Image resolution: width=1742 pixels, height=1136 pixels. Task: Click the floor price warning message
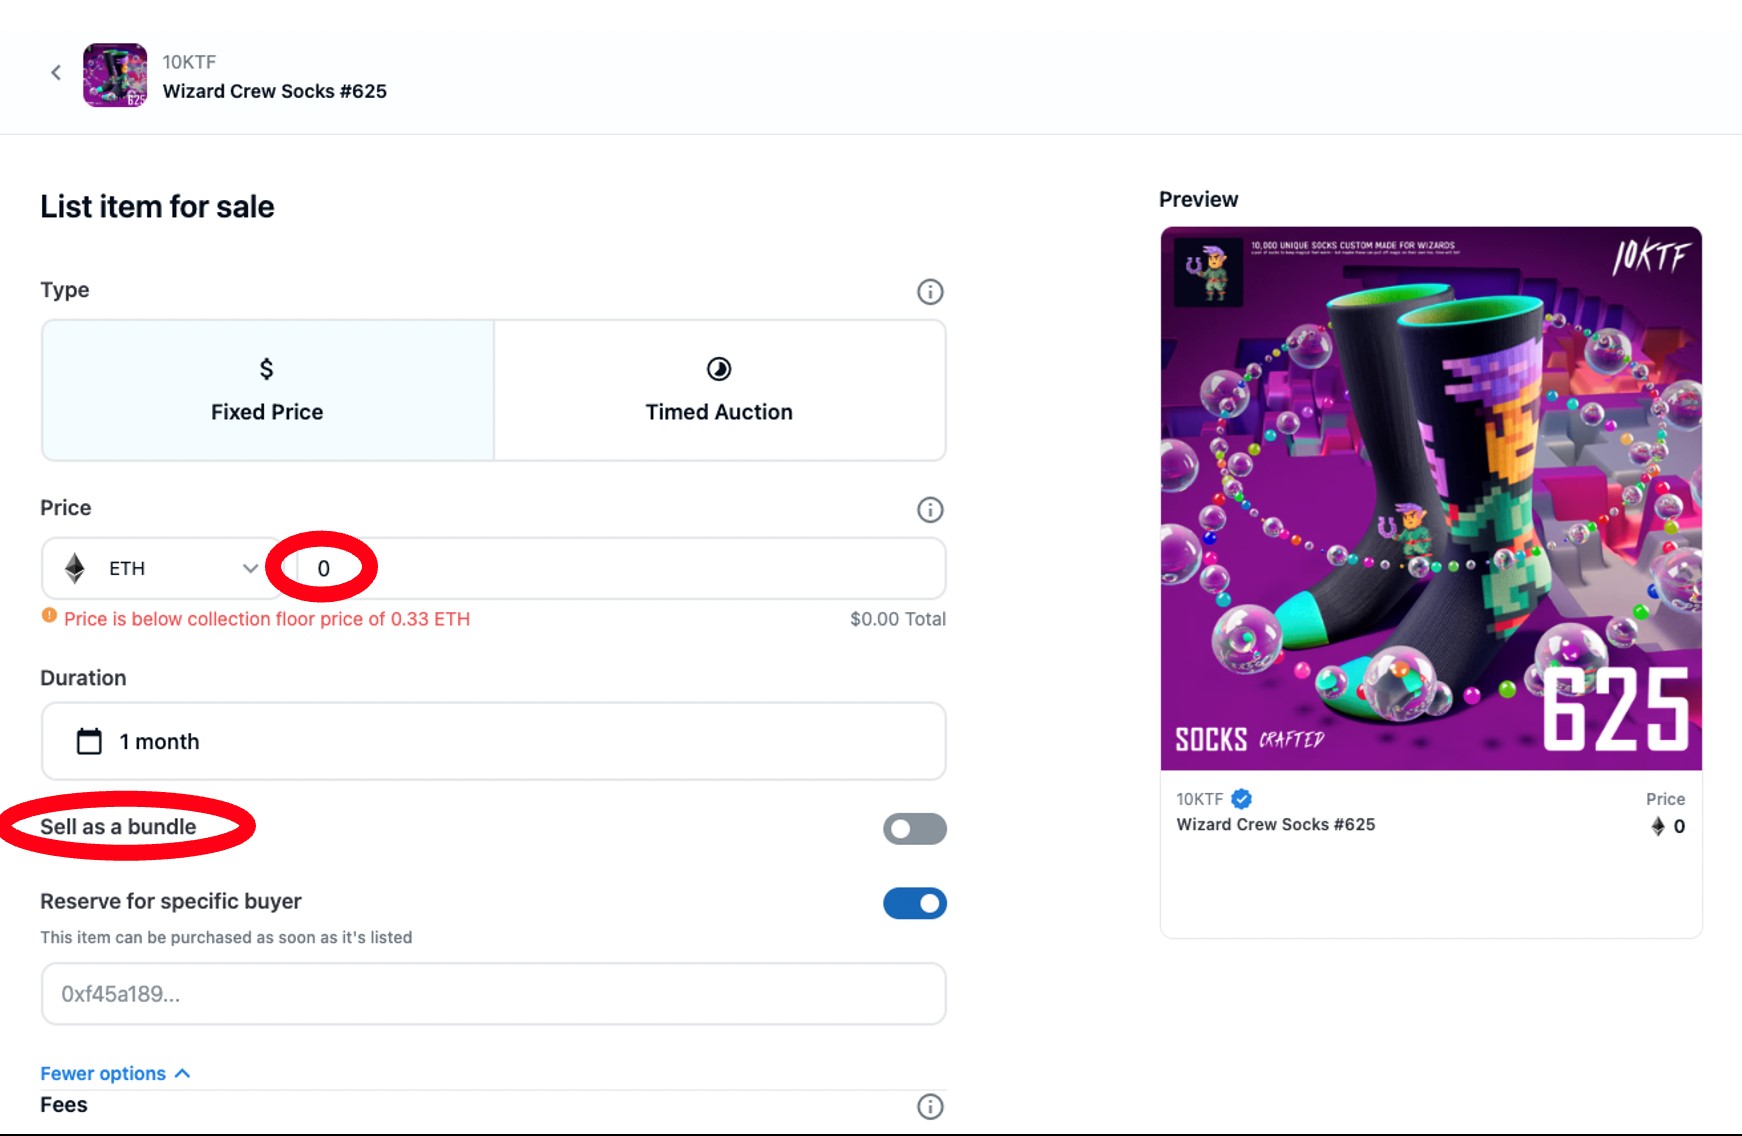[267, 619]
